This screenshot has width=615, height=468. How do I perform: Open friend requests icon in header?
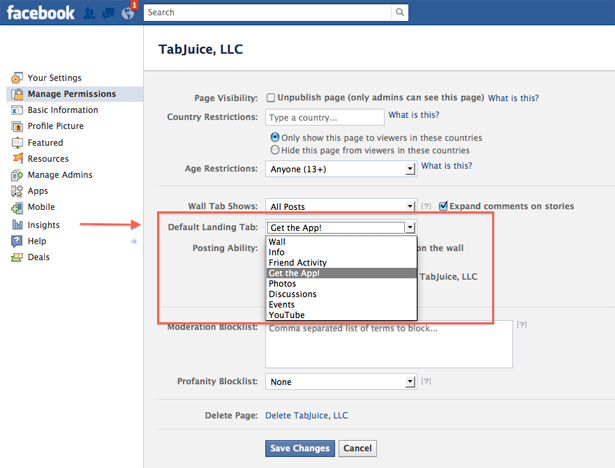coord(89,13)
